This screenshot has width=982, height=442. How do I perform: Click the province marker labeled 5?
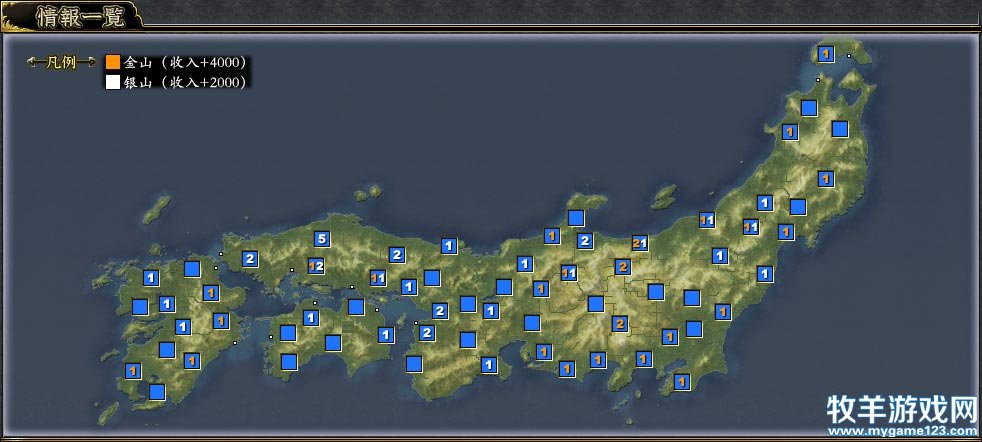pyautogui.click(x=321, y=238)
